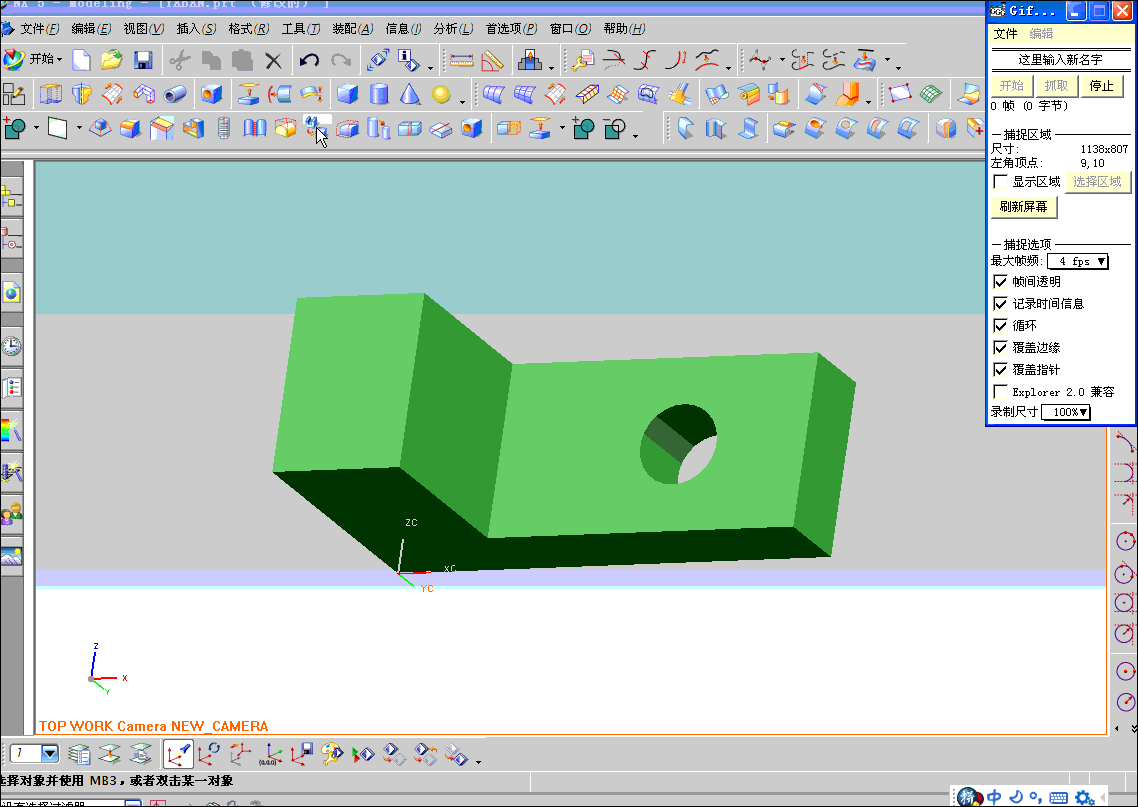1138x807 pixels.
Task: Click the Delete X icon
Action: point(273,61)
